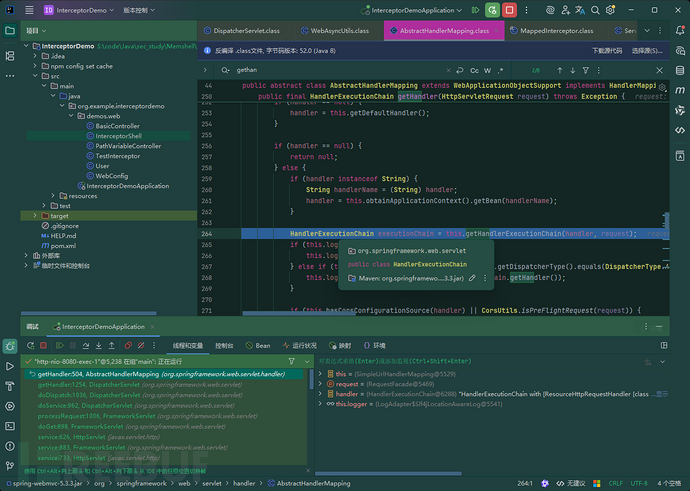Toggle match case Cc in search bar
This screenshot has height=491, width=690.
click(x=474, y=70)
